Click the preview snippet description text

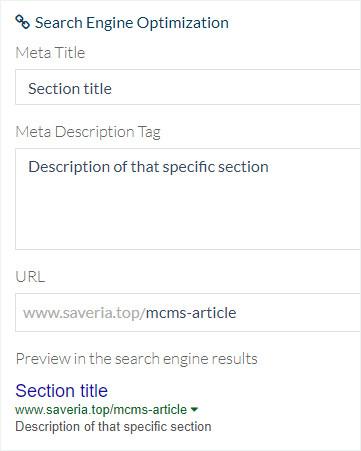coord(113,427)
